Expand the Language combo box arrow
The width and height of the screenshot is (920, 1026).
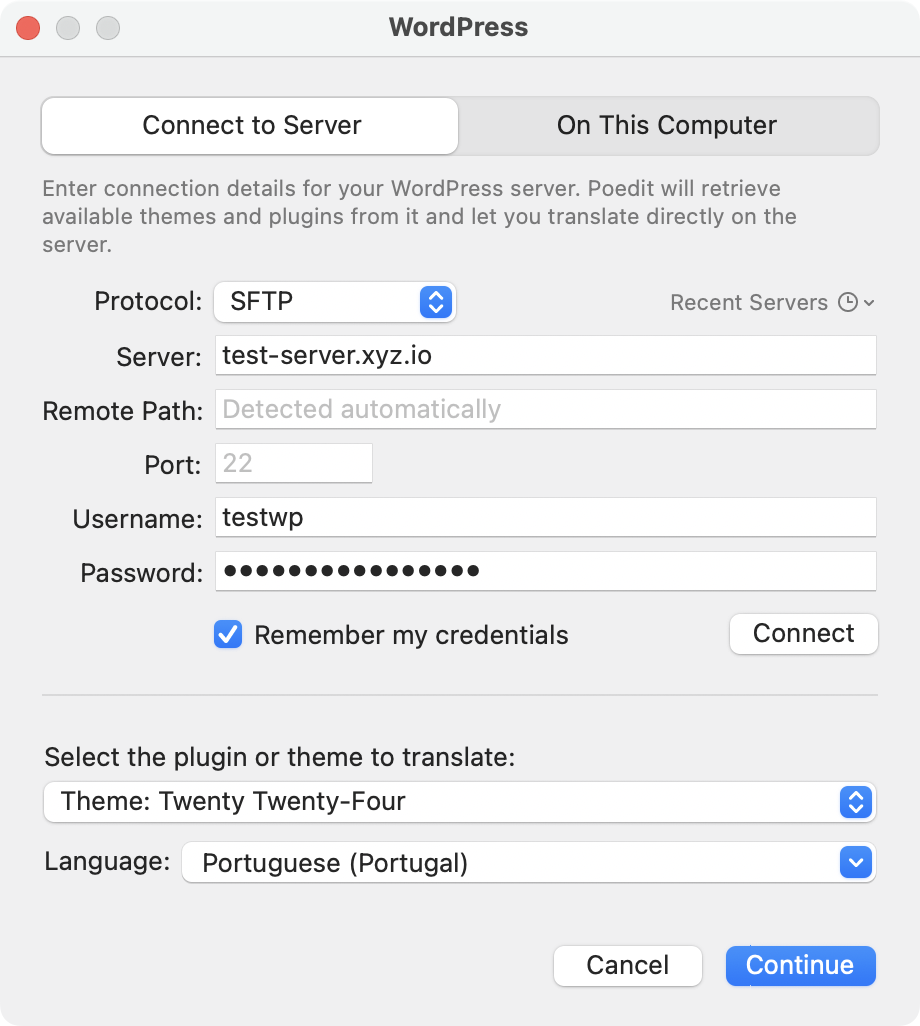tap(856, 862)
